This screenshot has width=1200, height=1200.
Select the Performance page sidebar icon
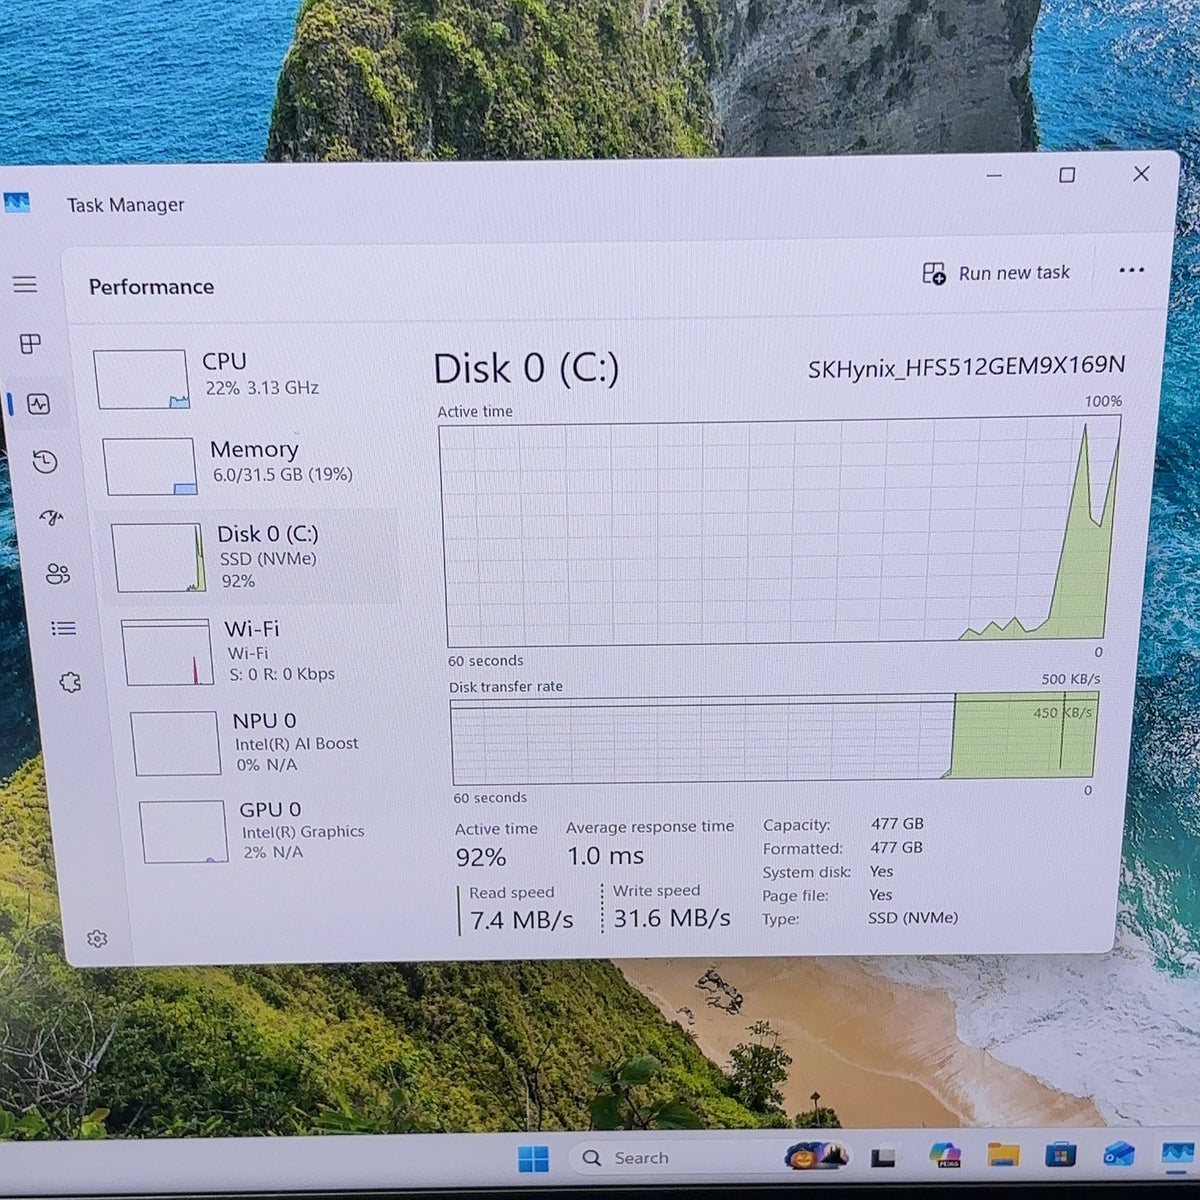click(x=39, y=404)
